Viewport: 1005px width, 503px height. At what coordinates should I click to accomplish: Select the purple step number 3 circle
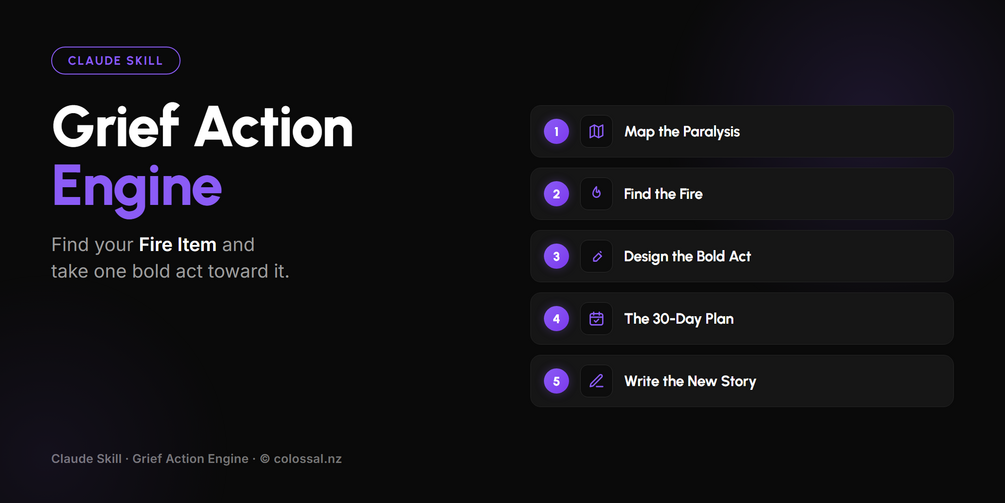[x=556, y=256]
